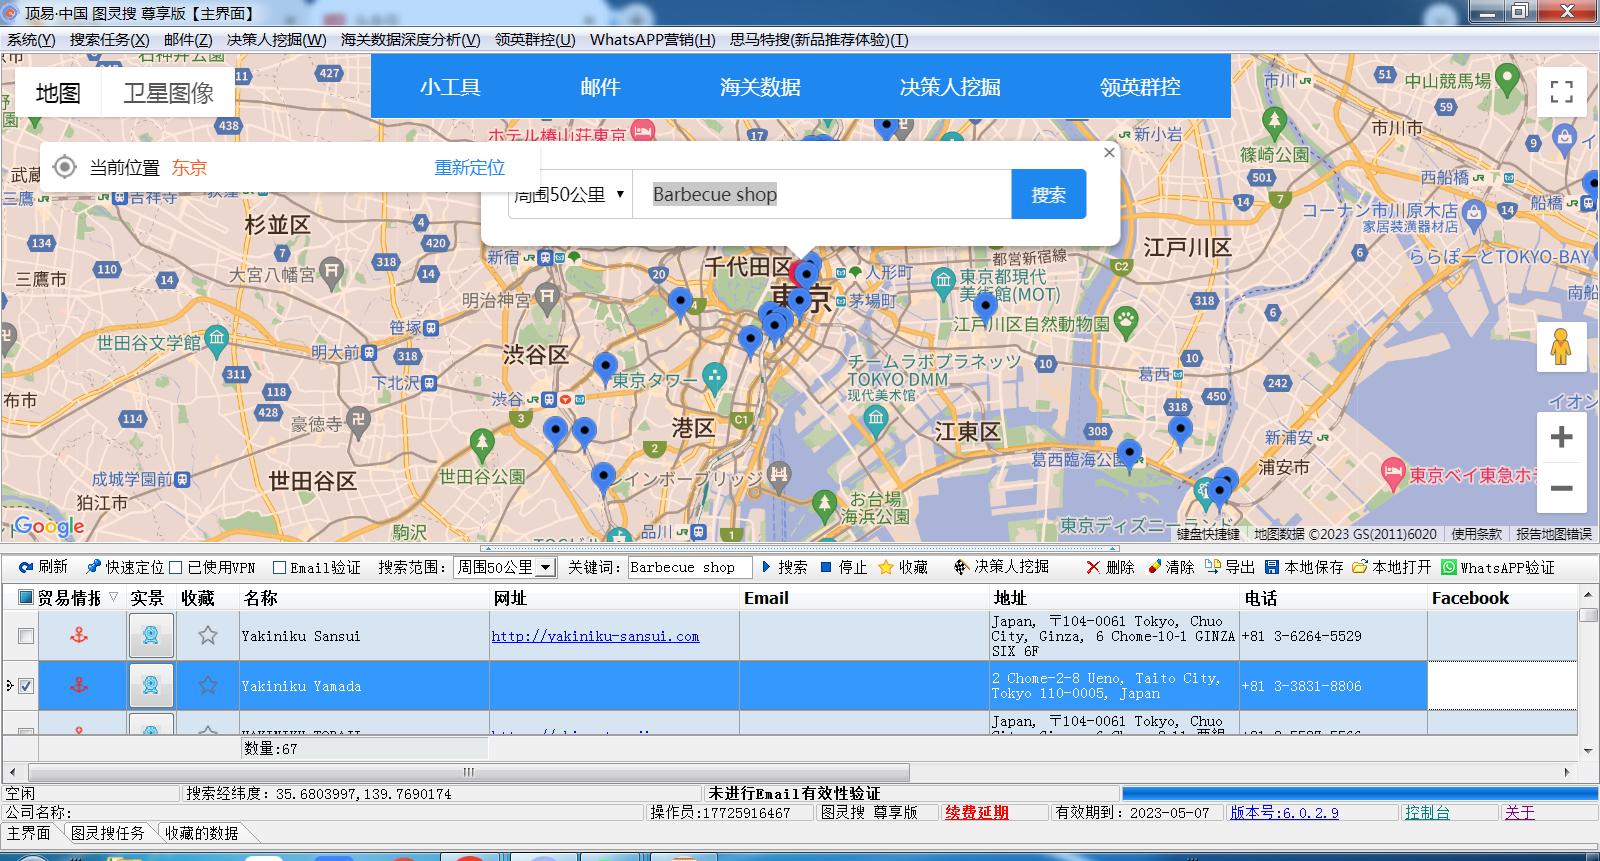Open 周围50公里 dropdown in map popup
Viewport: 1600px width, 861px height.
click(x=569, y=194)
